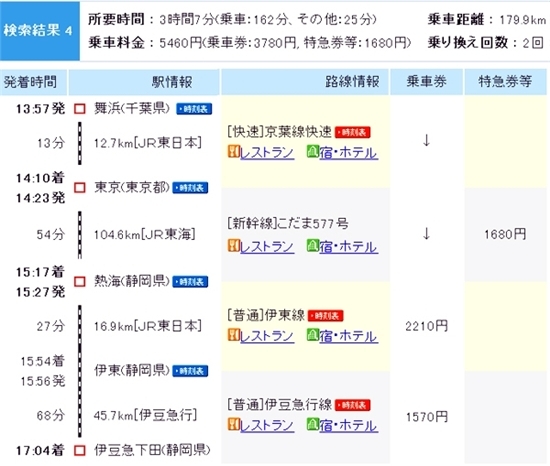This screenshot has height=466, width=550.
Task: Click the 1680円 express ticket fare
Action: click(x=505, y=234)
